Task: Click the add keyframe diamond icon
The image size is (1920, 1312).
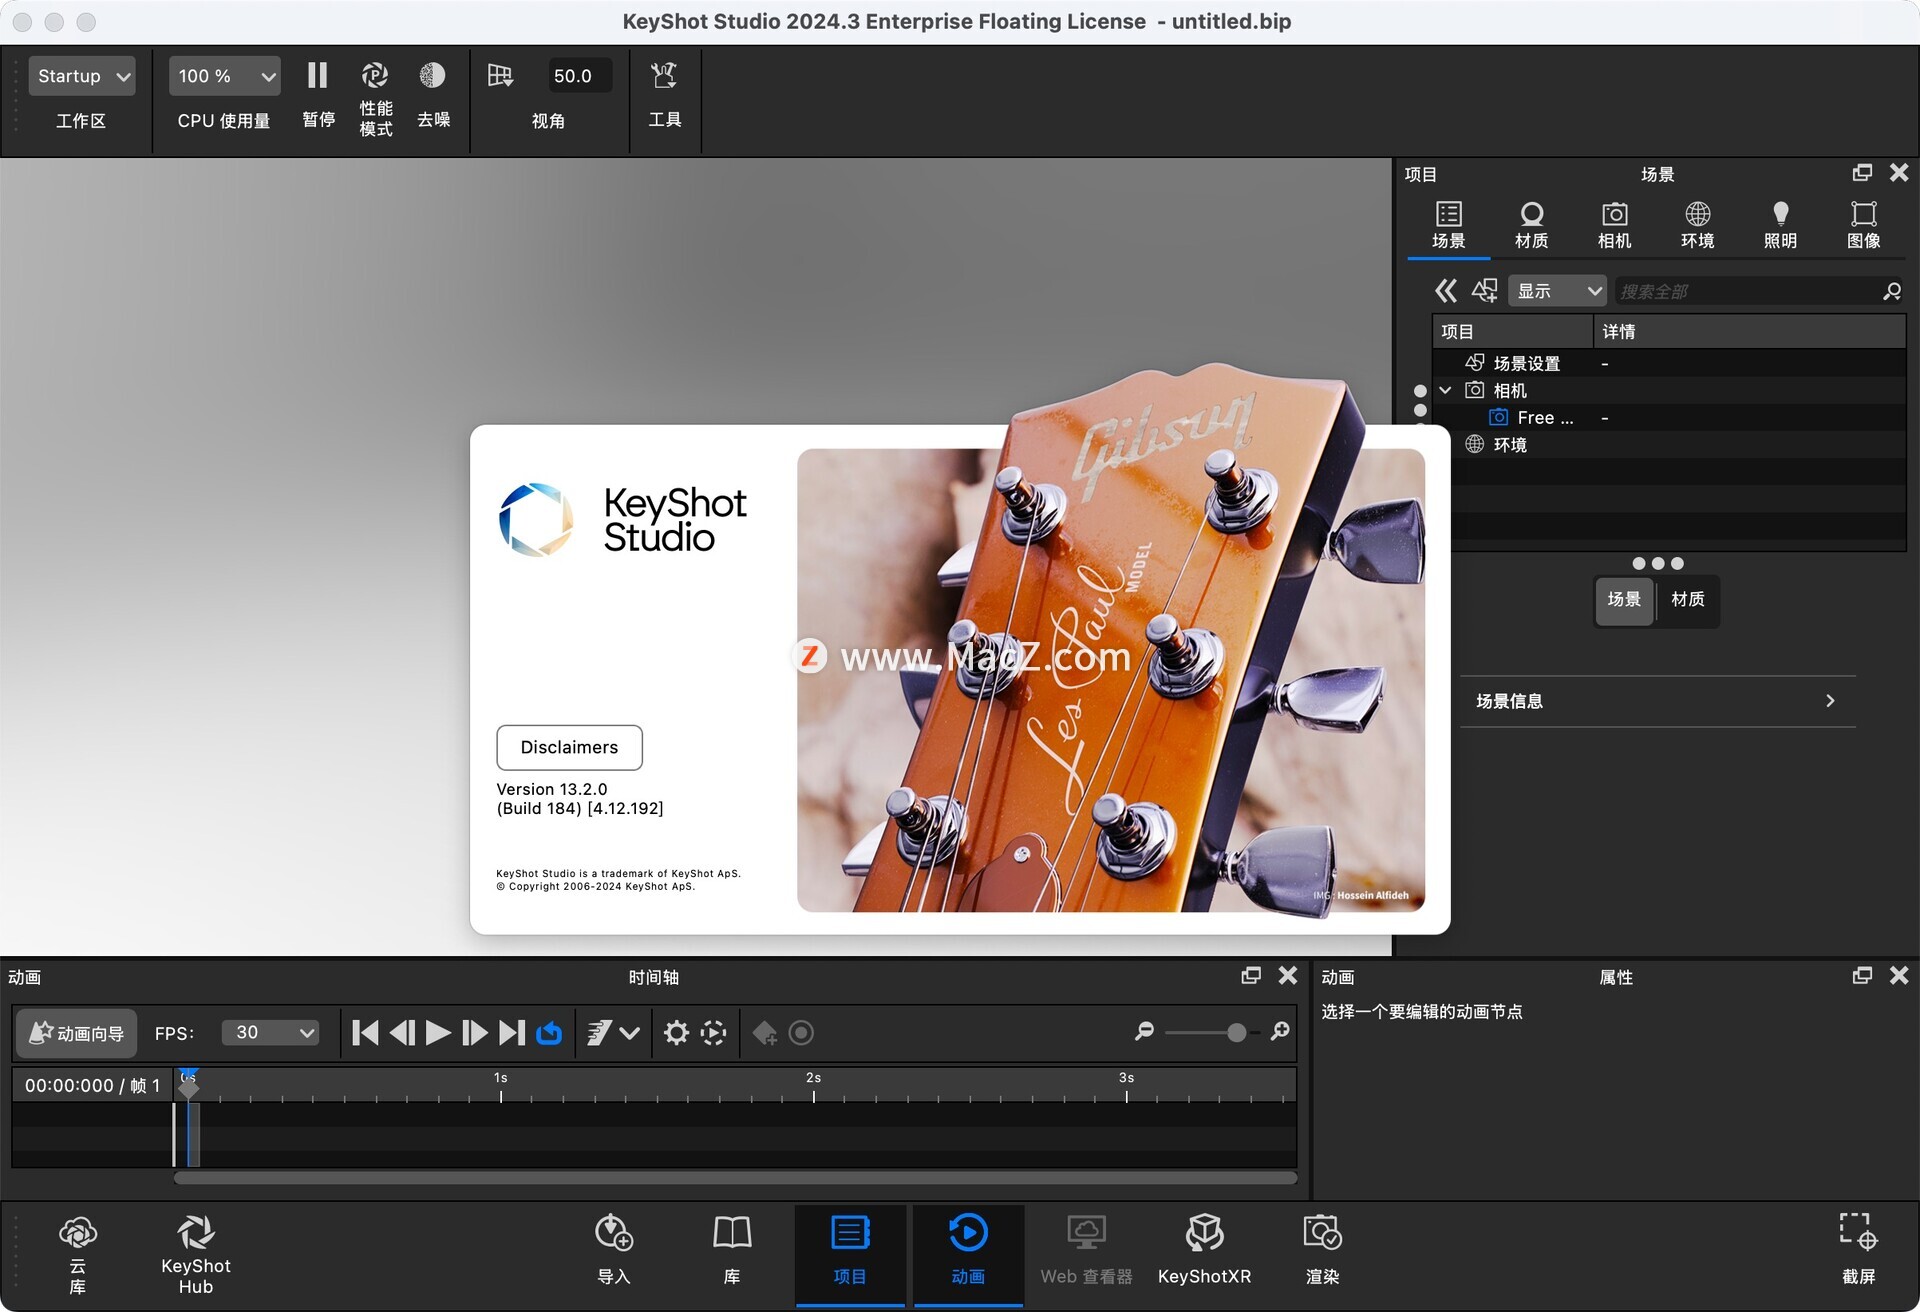Action: click(x=765, y=1033)
